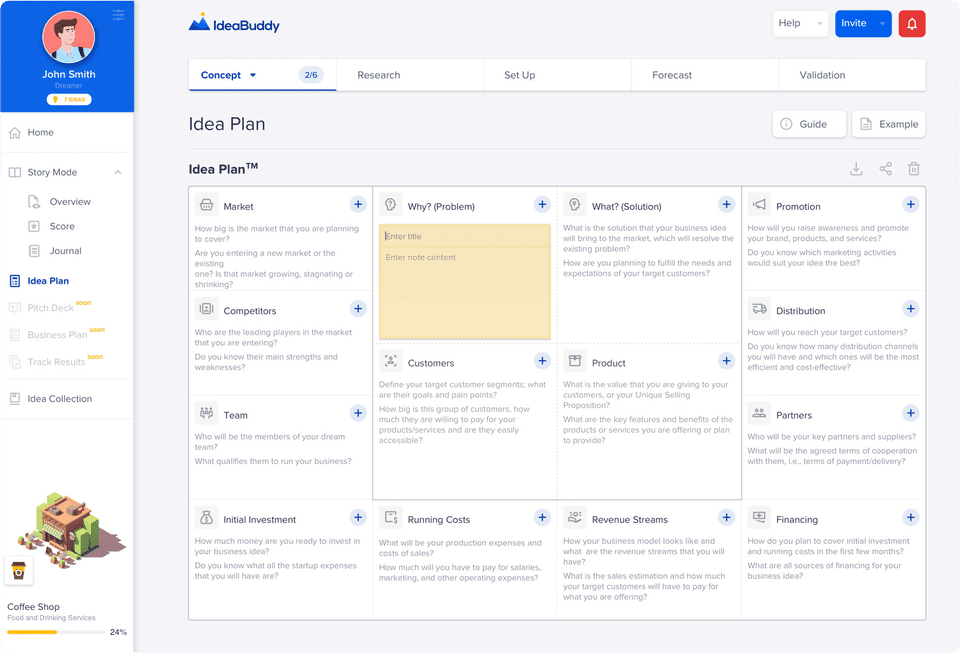This screenshot has width=960, height=653.
Task: Download the Idea Plan via download icon
Action: point(856,169)
